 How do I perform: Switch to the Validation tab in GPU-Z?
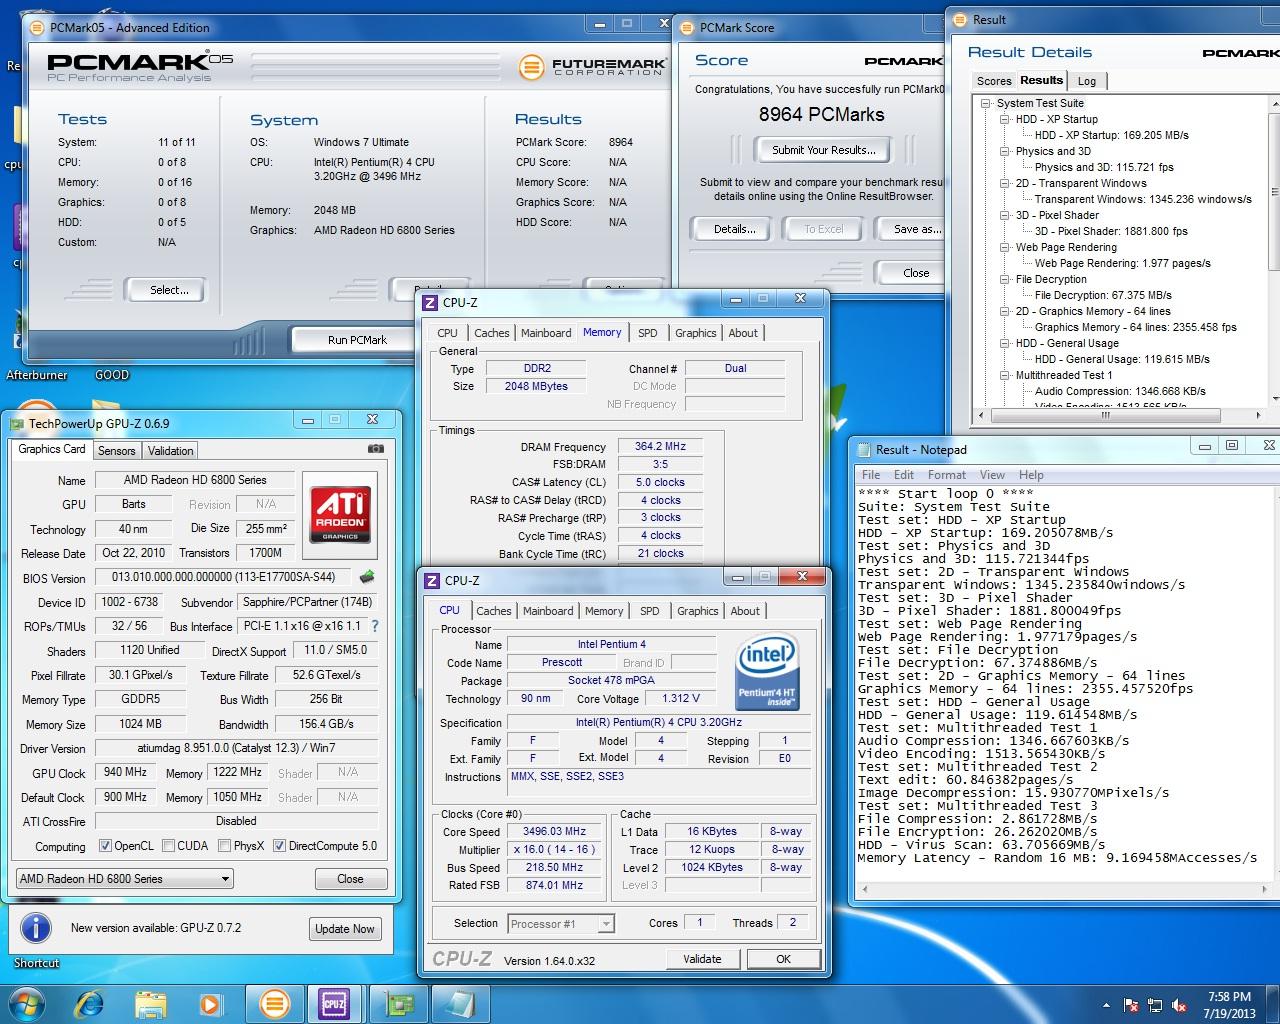coord(171,451)
